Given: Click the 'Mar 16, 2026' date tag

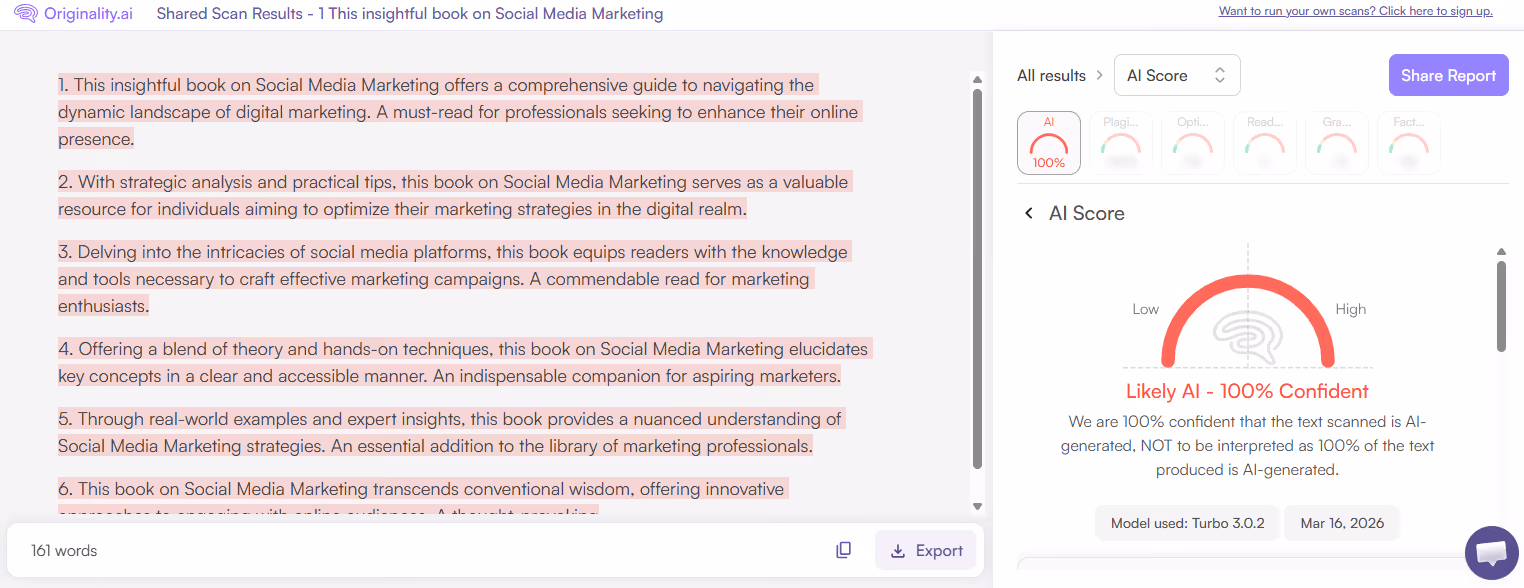Looking at the screenshot, I should pyautogui.click(x=1342, y=523).
